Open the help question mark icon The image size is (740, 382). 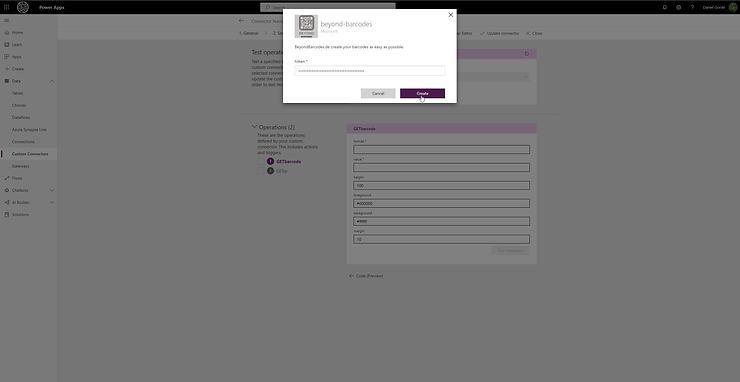(x=692, y=7)
